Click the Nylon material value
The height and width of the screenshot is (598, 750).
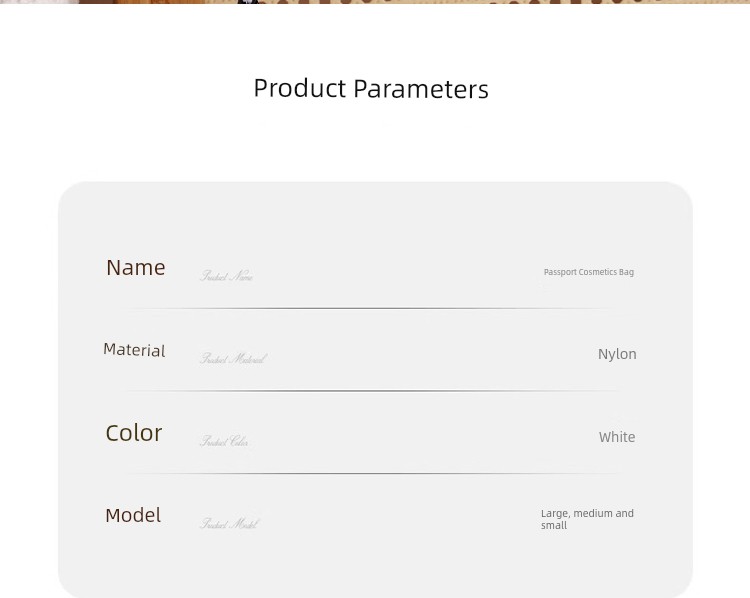(617, 354)
